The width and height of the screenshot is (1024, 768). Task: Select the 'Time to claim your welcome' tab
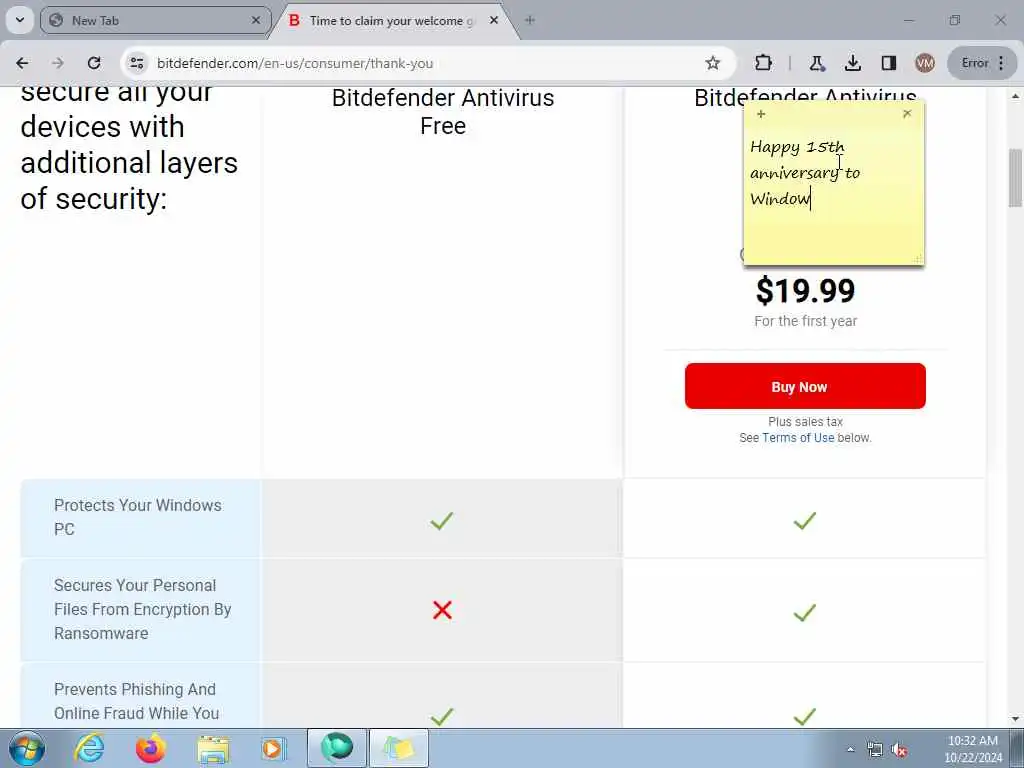pos(391,20)
